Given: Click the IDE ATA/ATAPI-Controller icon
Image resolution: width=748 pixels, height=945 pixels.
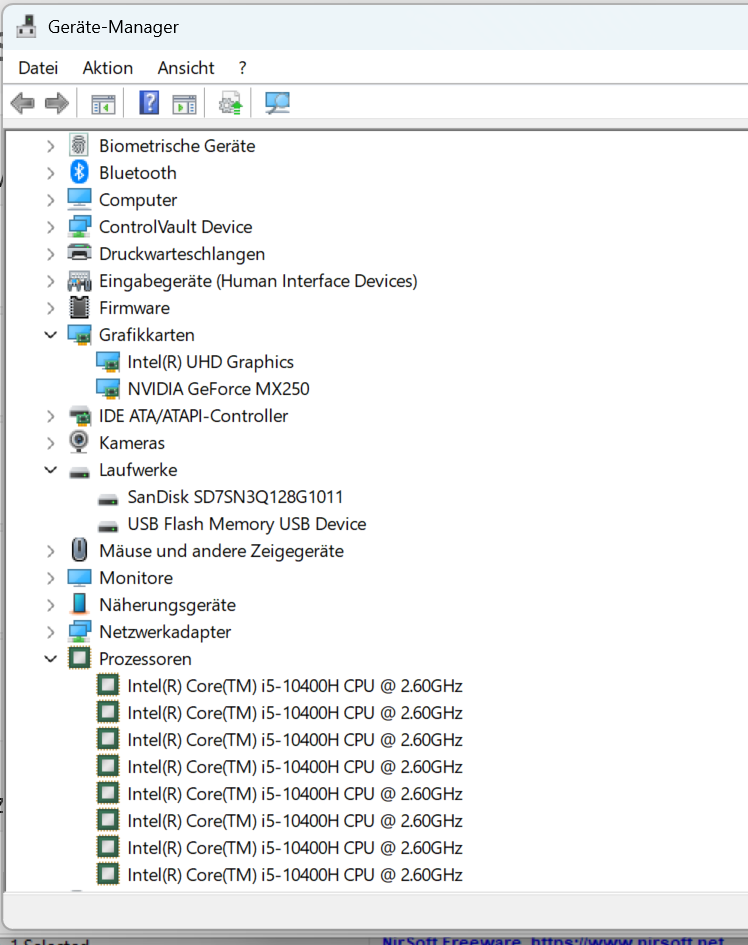Looking at the screenshot, I should tap(79, 415).
